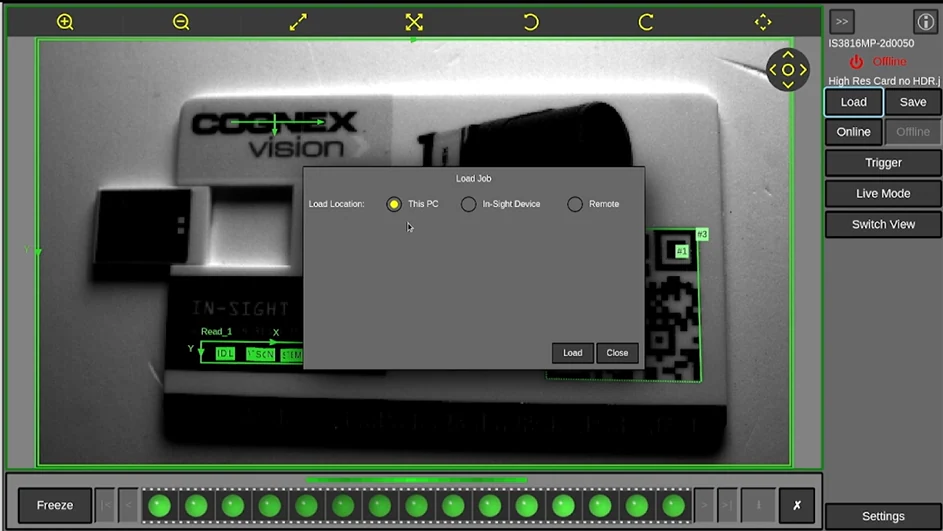This screenshot has width=943, height=531.
Task: Choose Remote as load location
Action: coord(575,204)
